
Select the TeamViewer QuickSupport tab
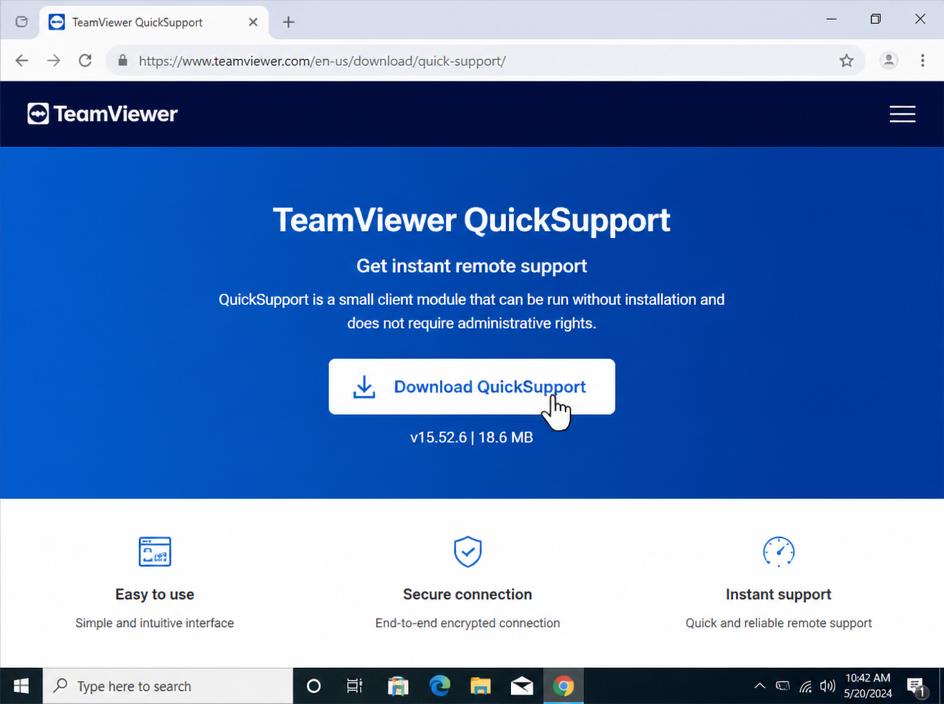coord(155,22)
